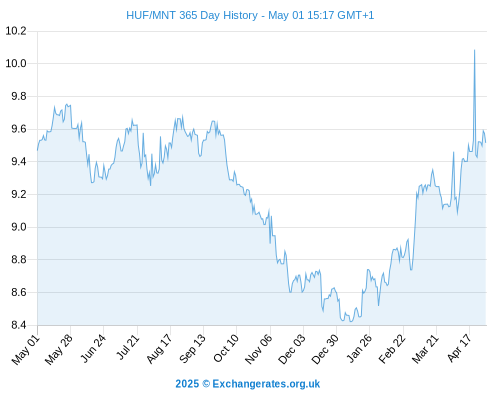Select the Jun 24 x-axis label
Image resolution: width=495 pixels, height=400 pixels.
93,348
